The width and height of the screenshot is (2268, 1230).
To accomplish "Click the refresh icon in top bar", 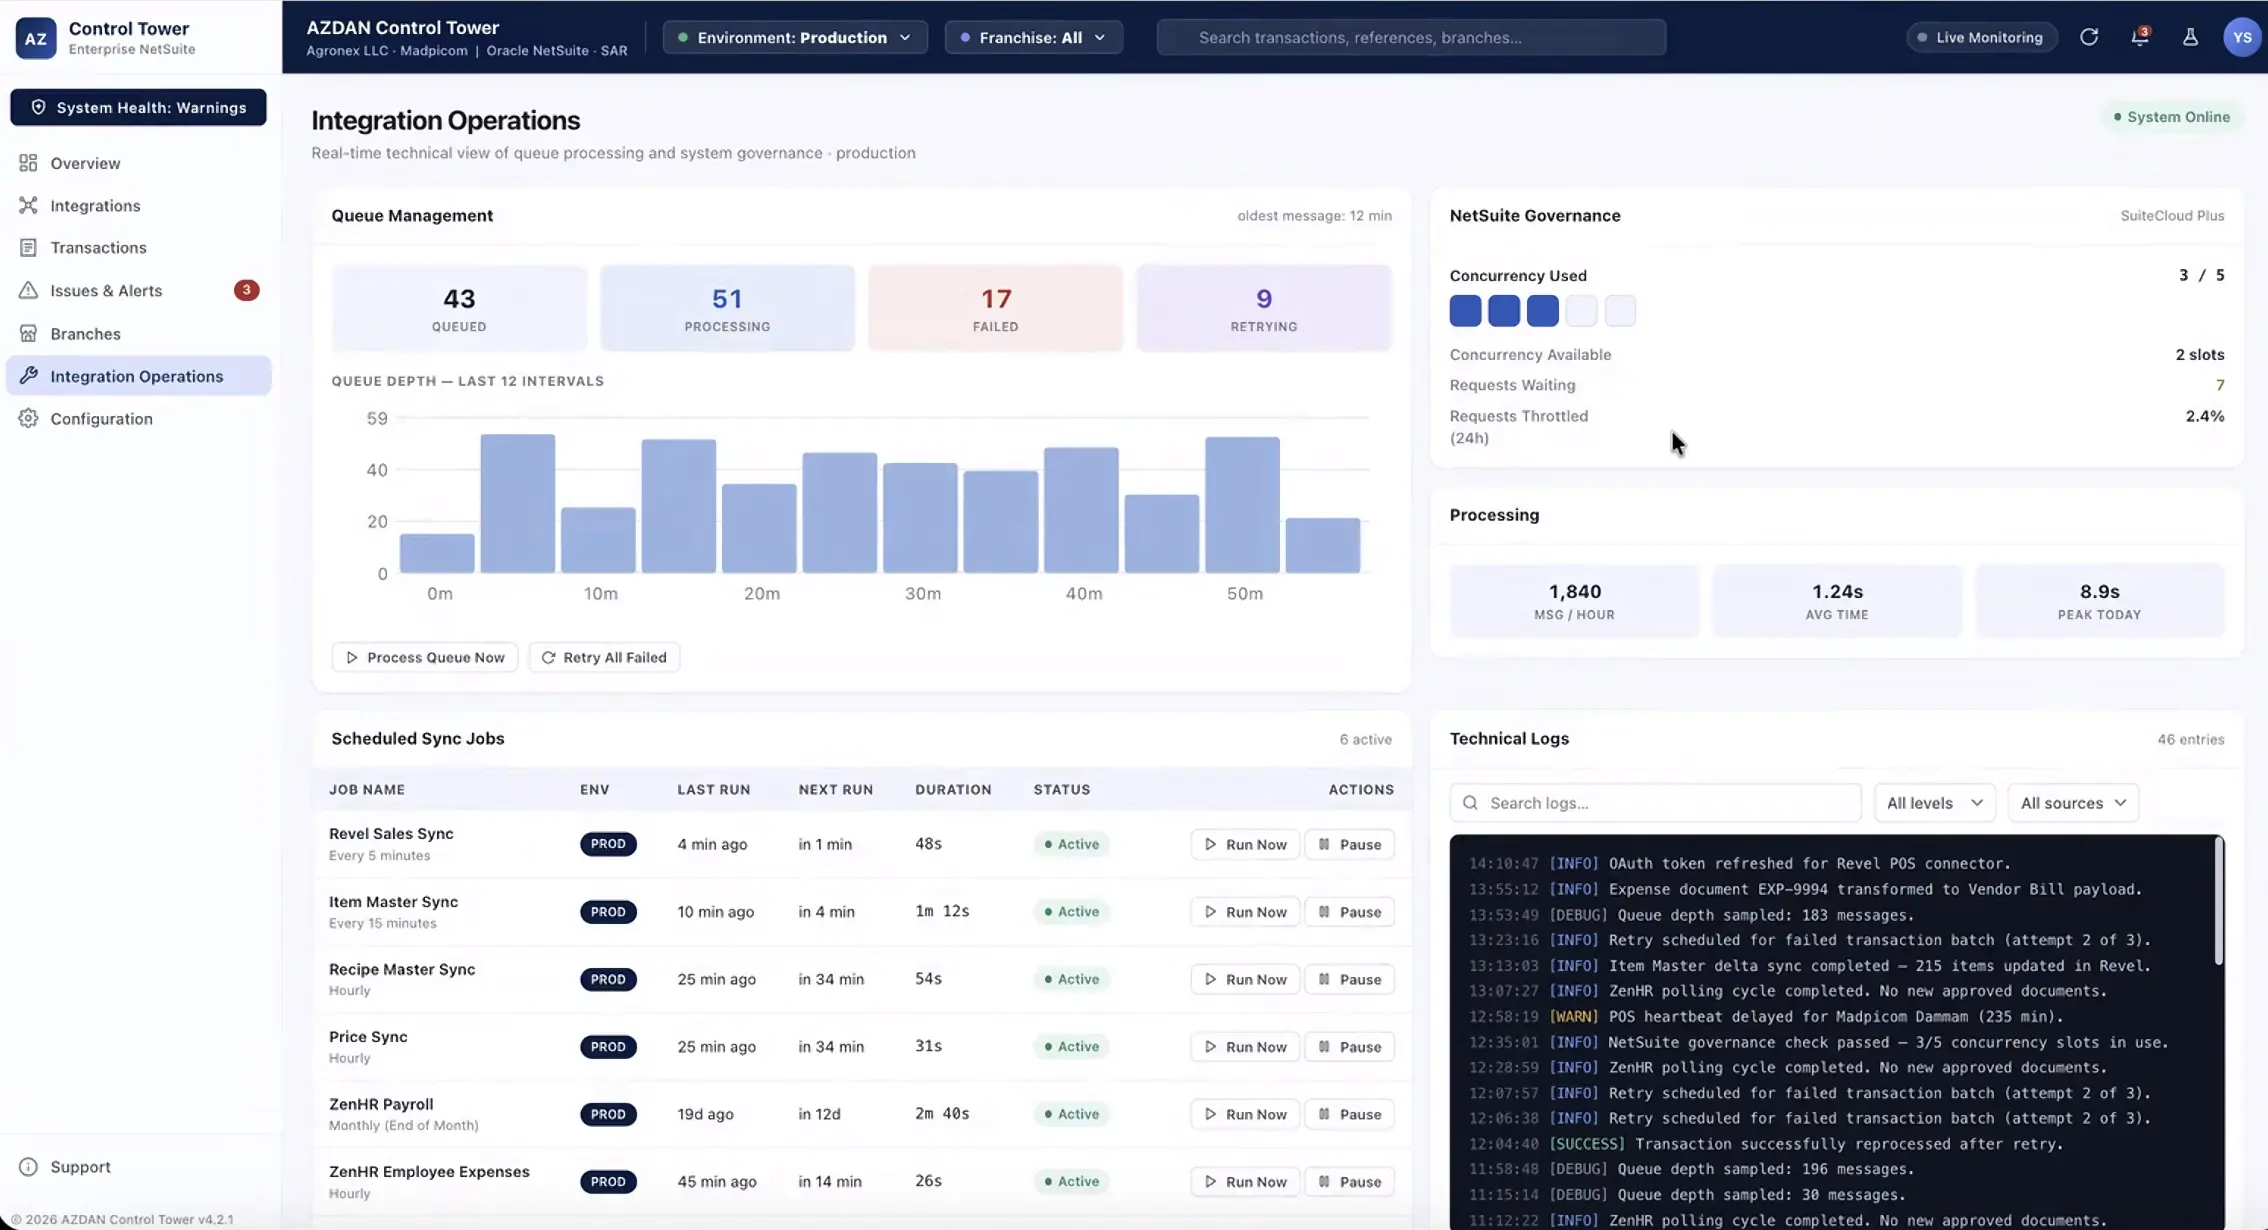I will pyautogui.click(x=2089, y=37).
